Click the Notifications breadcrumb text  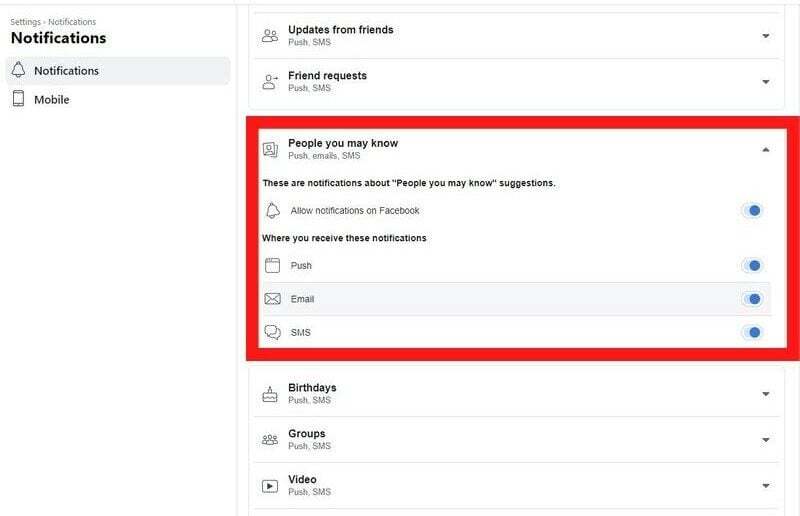click(x=72, y=22)
